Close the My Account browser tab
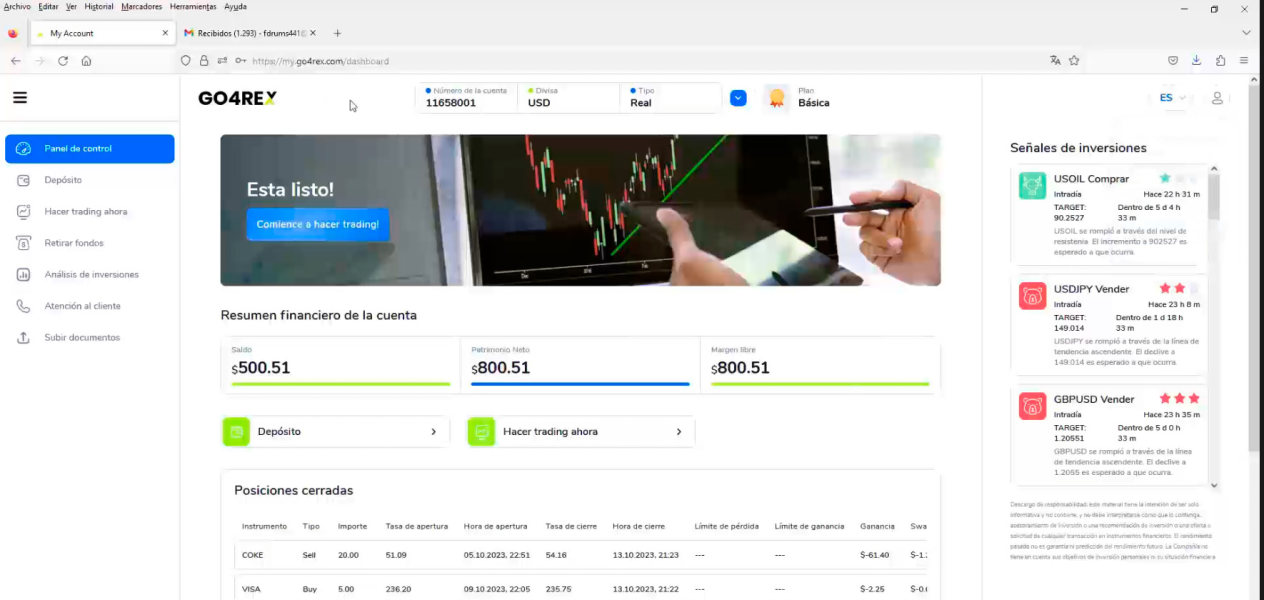 [165, 33]
